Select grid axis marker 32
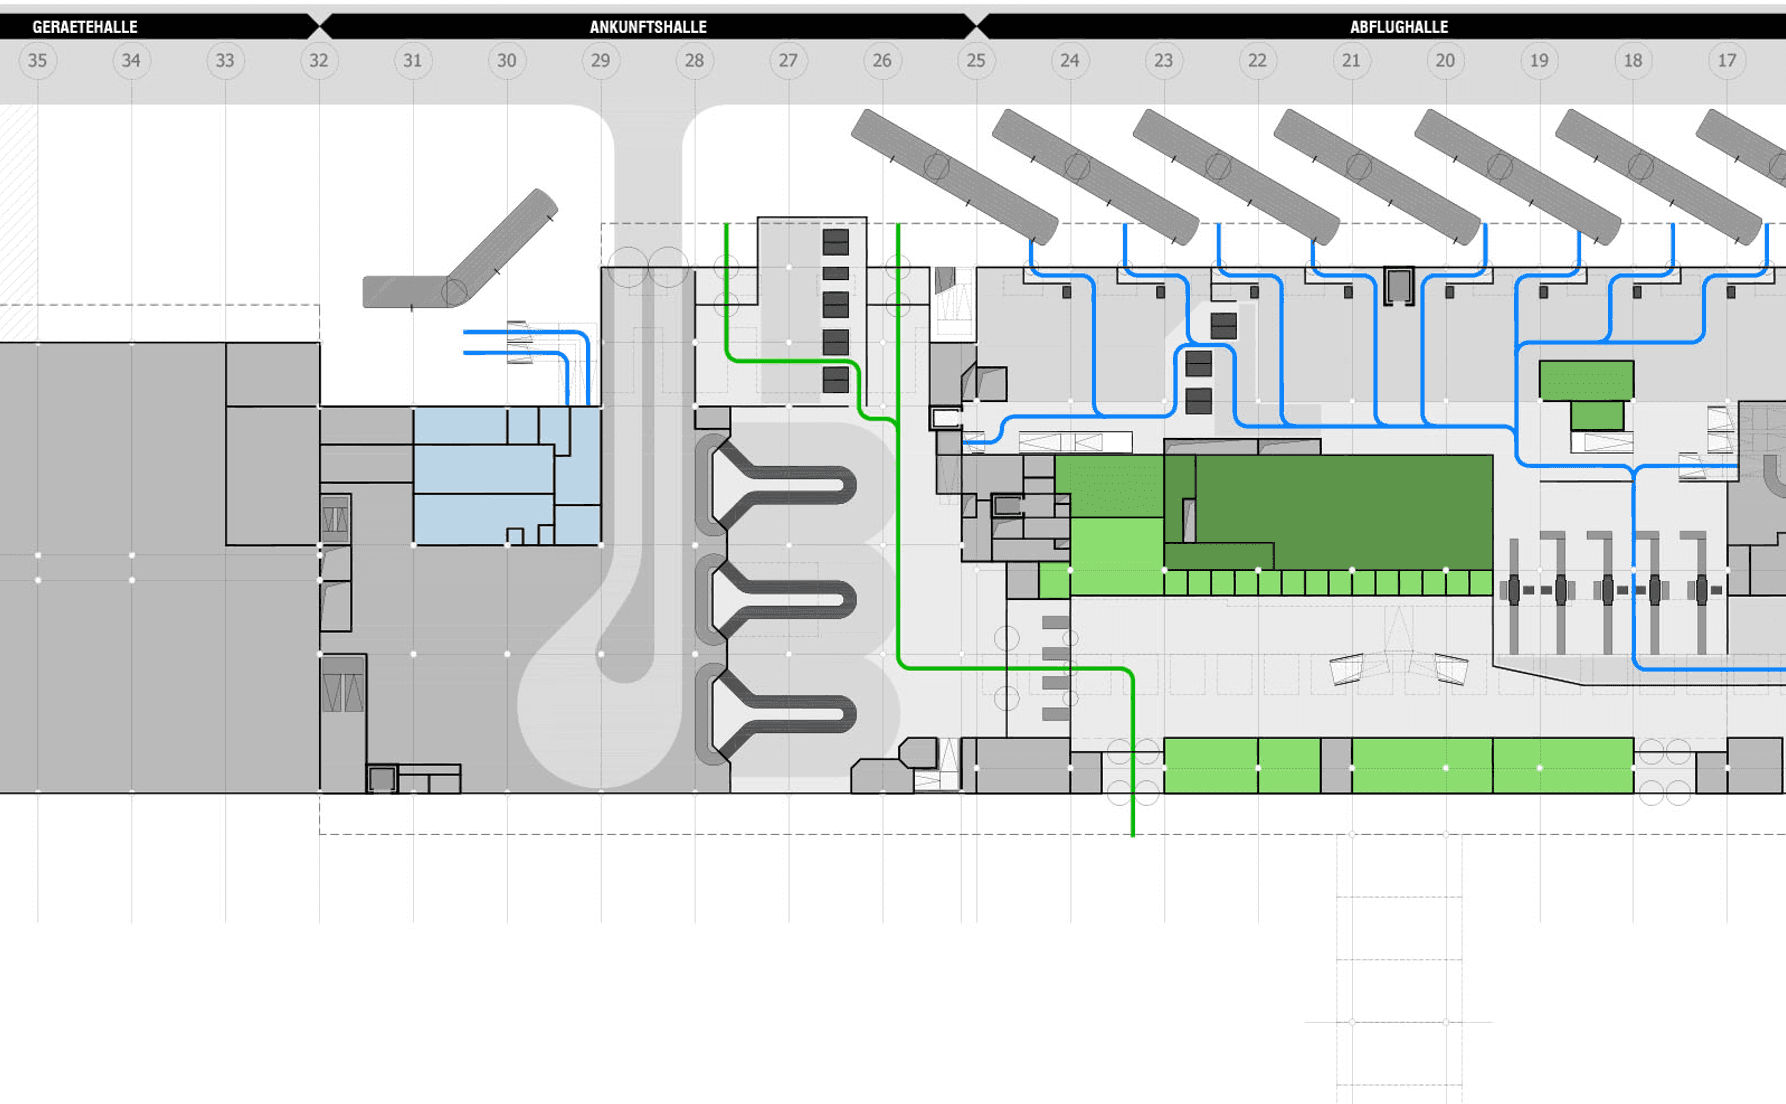1786x1104 pixels. (319, 61)
